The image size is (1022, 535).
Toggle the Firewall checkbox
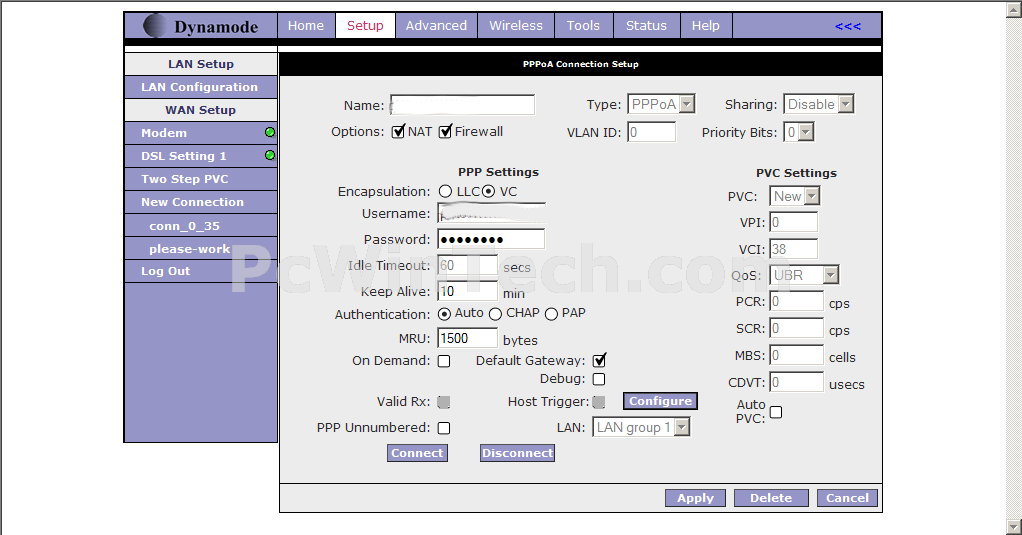click(x=445, y=132)
